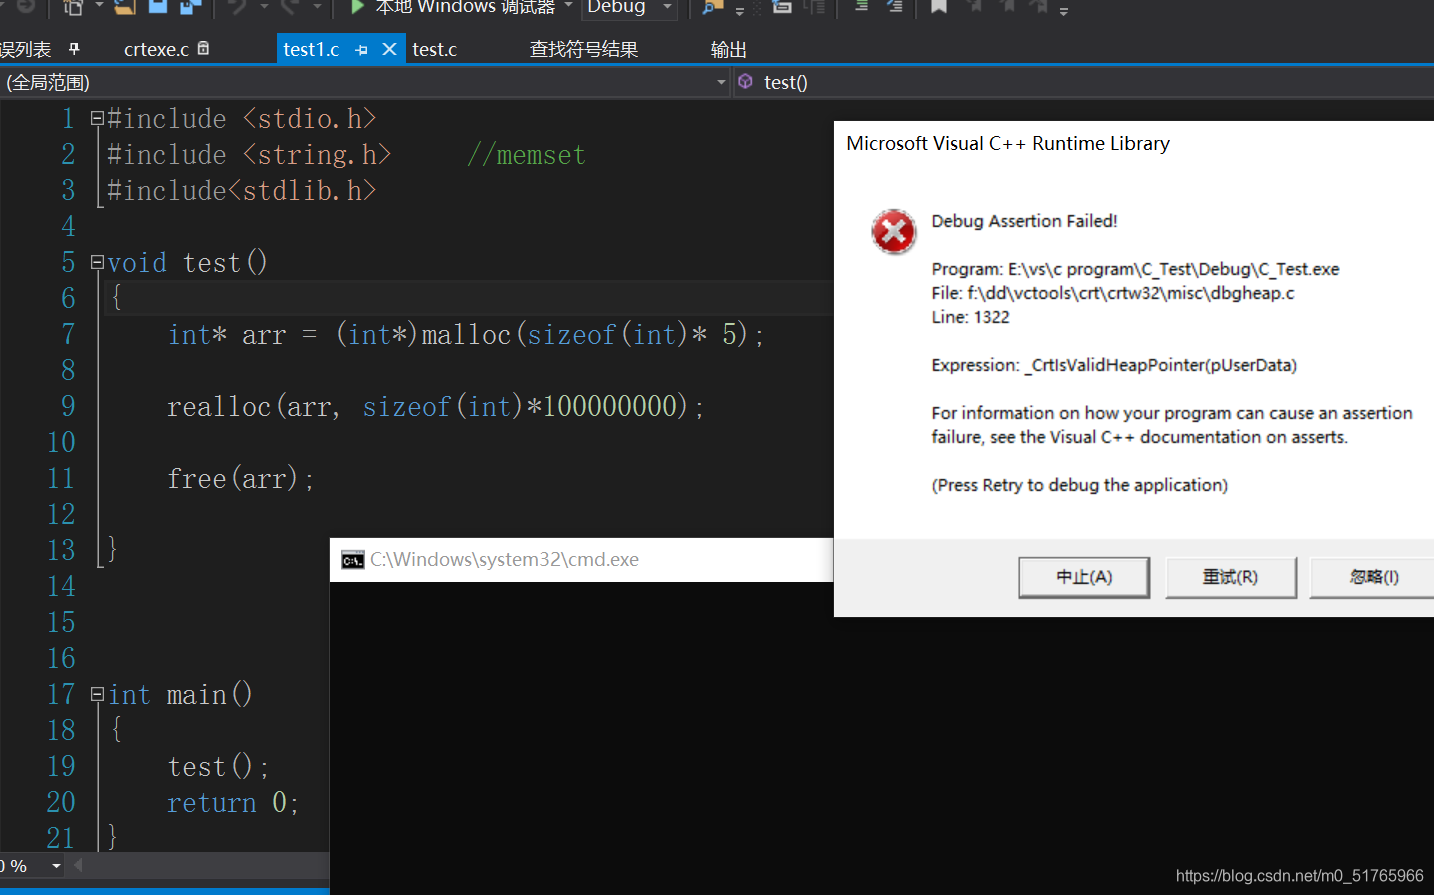The image size is (1434, 895).
Task: Click line number 9 in the gutter
Action: click(x=68, y=406)
